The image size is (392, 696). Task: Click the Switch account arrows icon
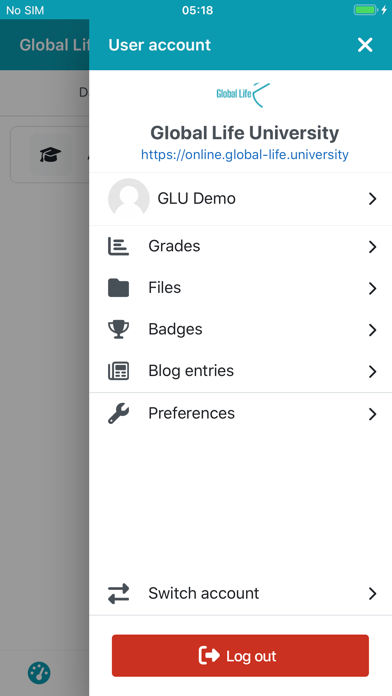119,593
